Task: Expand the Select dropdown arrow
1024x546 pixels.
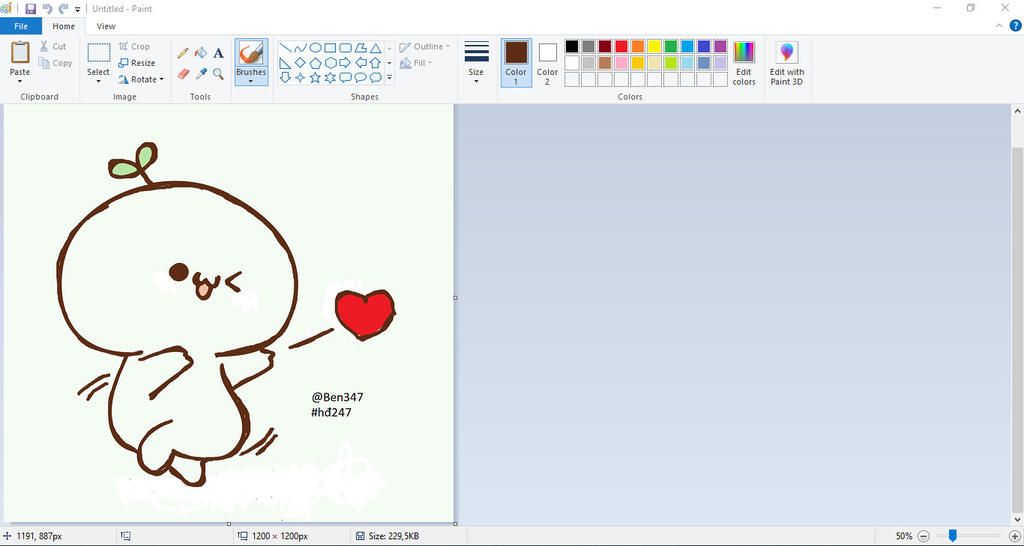Action: [99, 81]
